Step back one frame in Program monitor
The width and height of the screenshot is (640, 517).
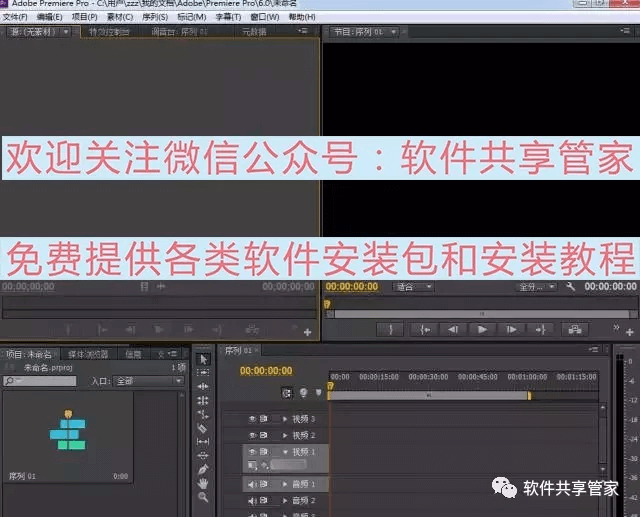pyautogui.click(x=453, y=329)
